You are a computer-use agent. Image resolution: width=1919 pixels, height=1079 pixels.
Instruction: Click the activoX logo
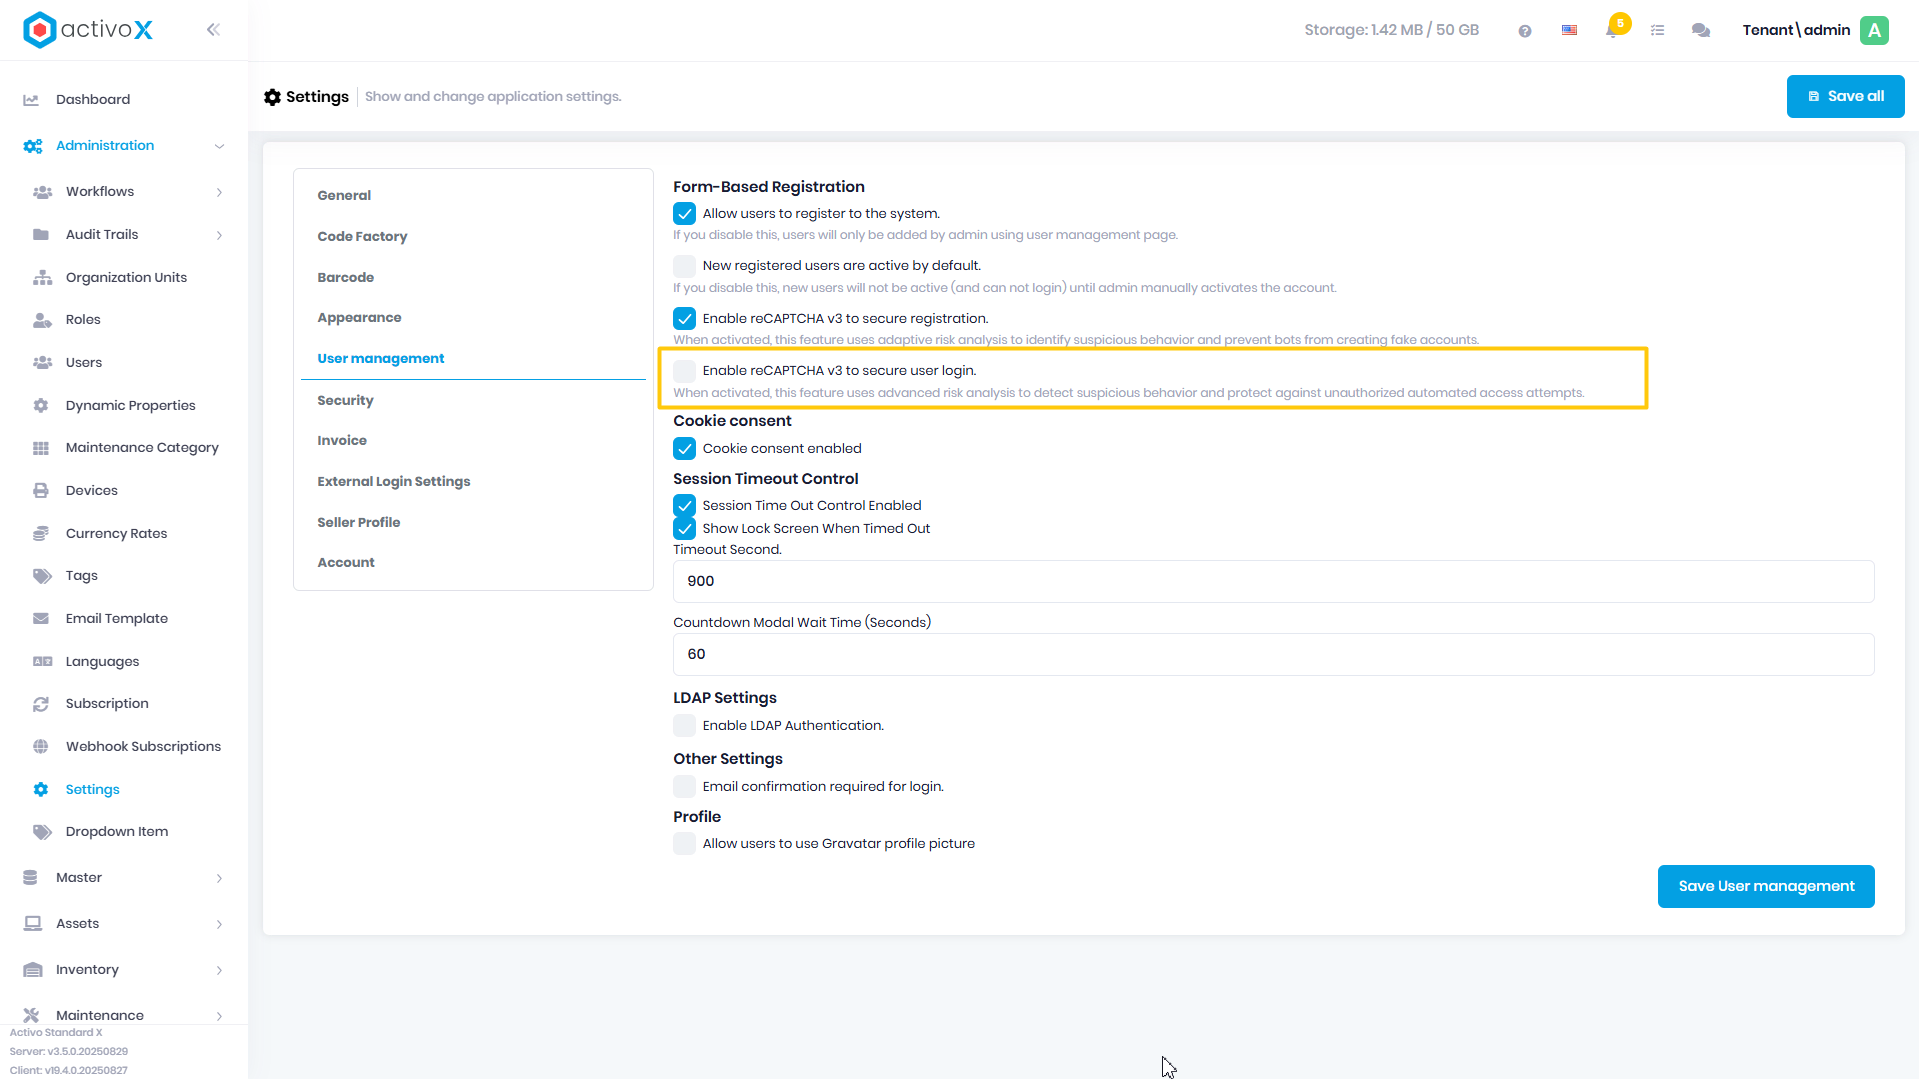88,30
